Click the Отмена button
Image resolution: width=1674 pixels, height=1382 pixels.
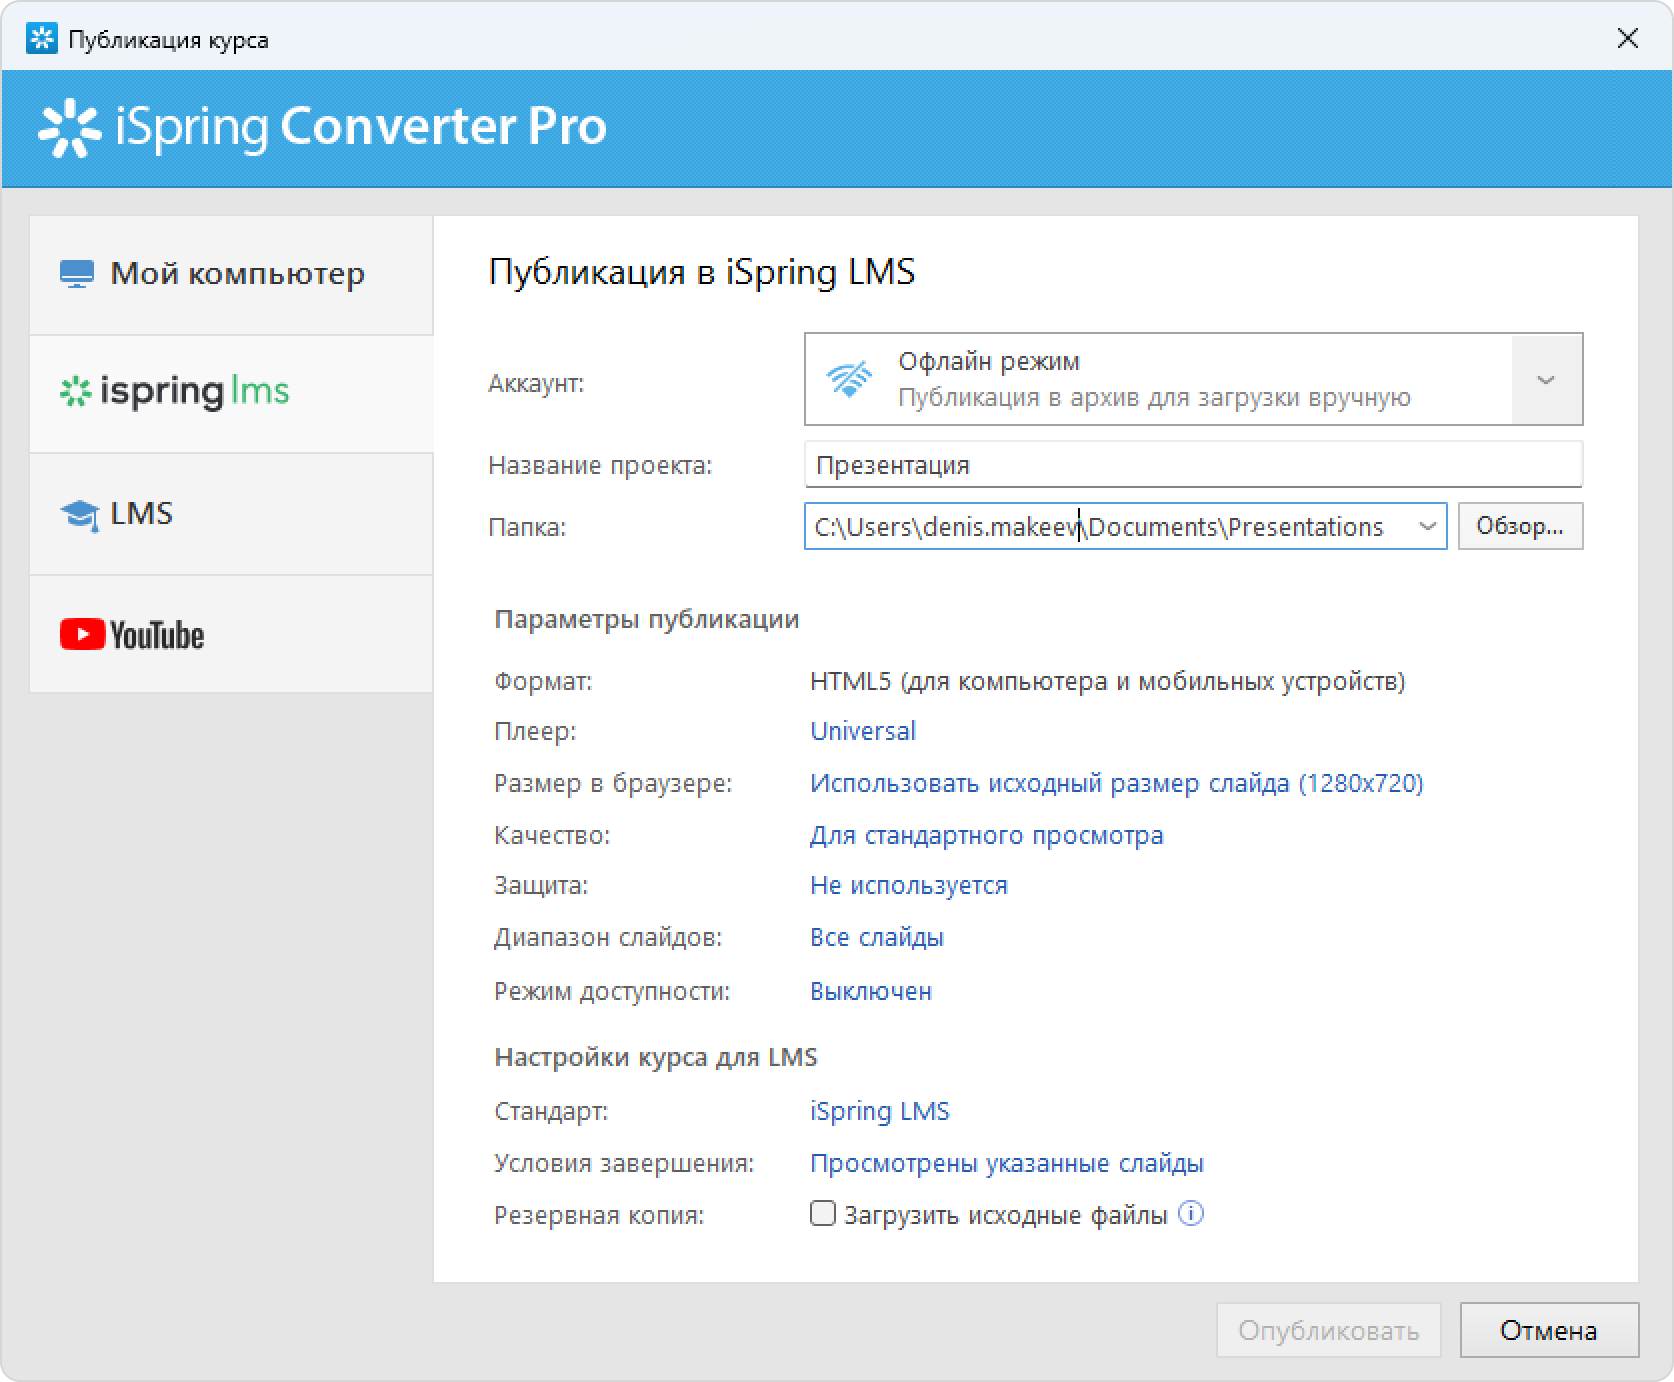click(1549, 1330)
